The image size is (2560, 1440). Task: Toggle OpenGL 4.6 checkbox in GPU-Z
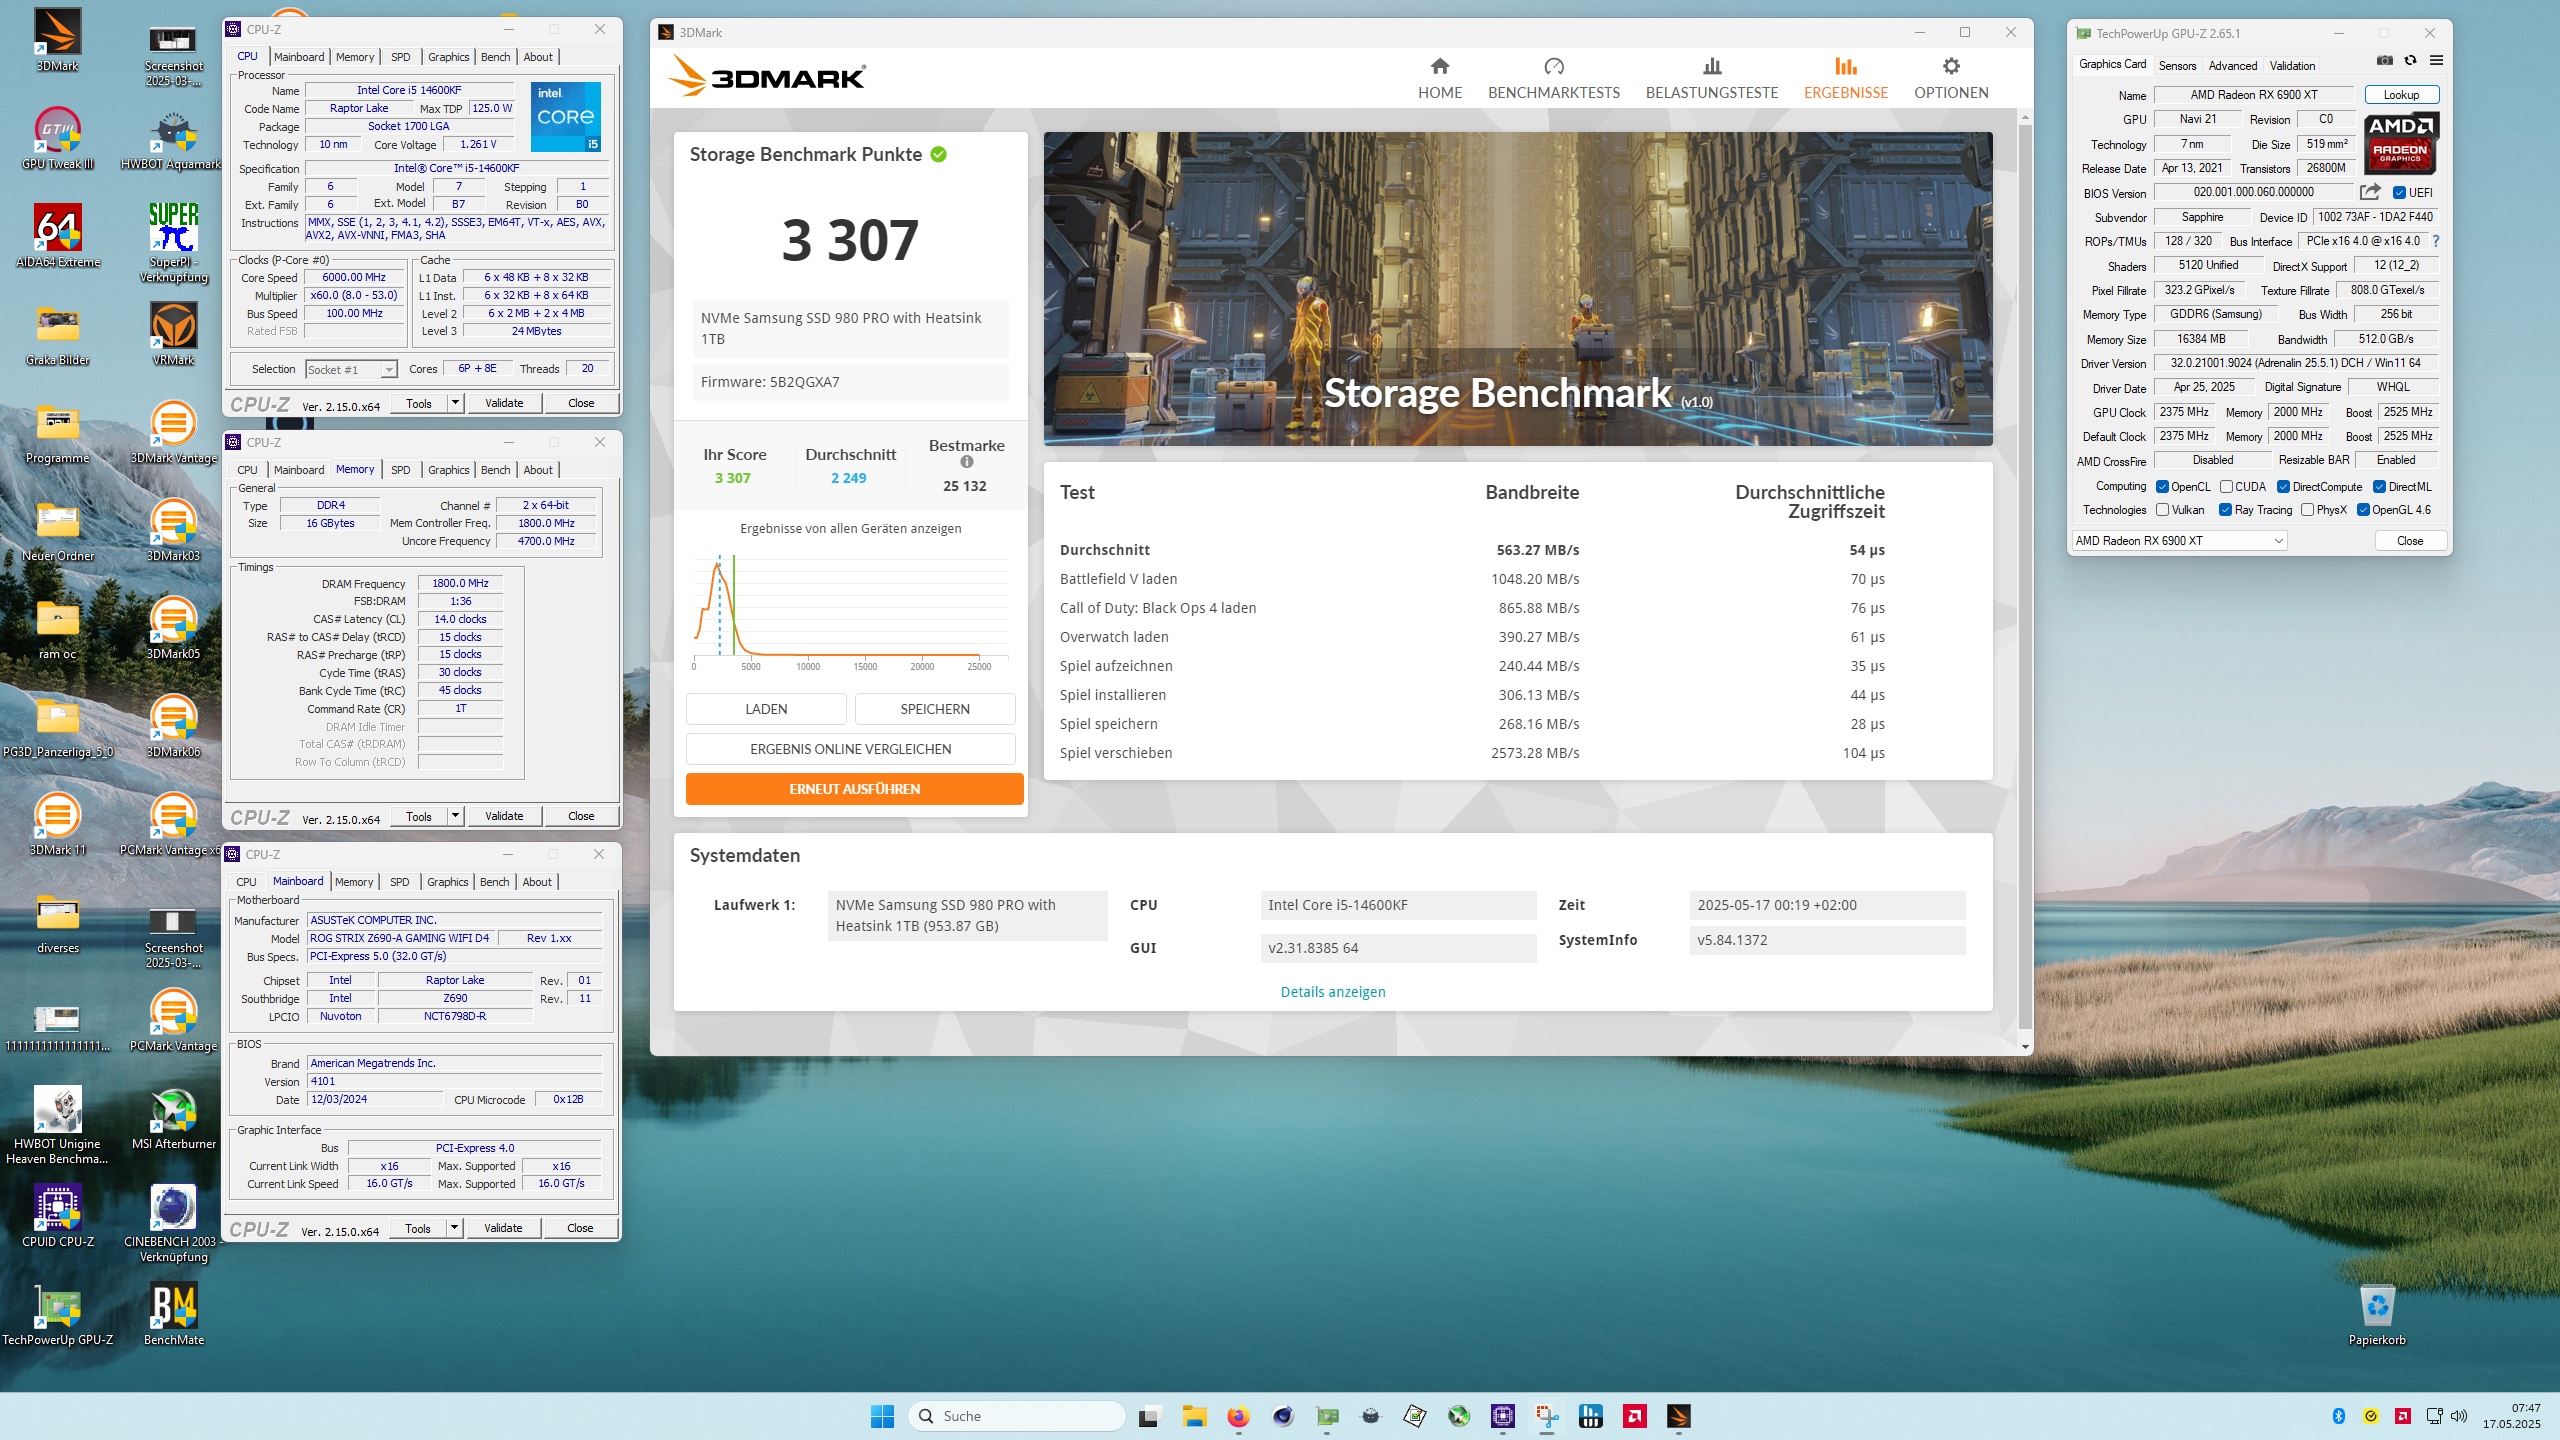pos(2363,510)
